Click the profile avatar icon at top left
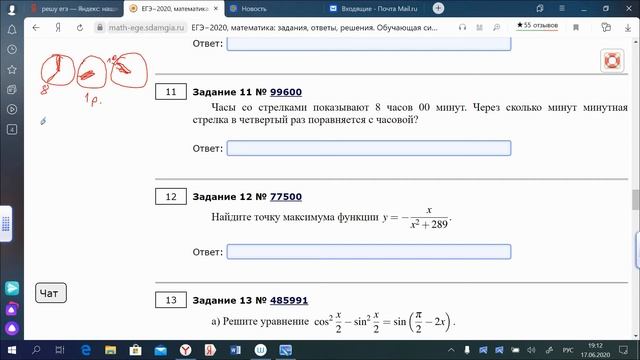Image resolution: width=640 pixels, height=360 pixels. (11, 9)
